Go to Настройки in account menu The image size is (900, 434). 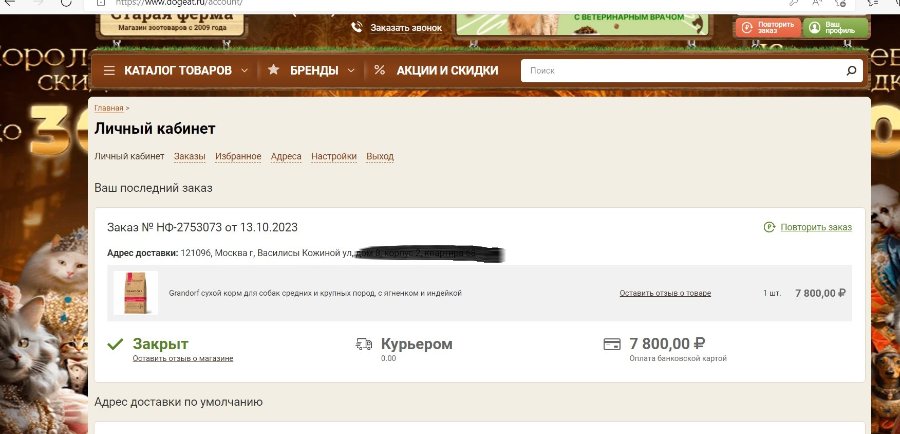click(333, 156)
